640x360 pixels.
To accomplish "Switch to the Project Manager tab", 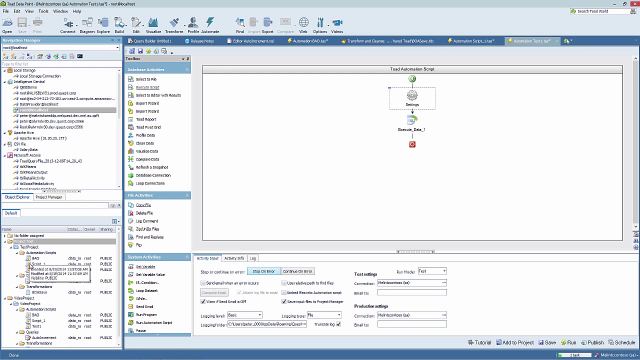I will pos(49,197).
